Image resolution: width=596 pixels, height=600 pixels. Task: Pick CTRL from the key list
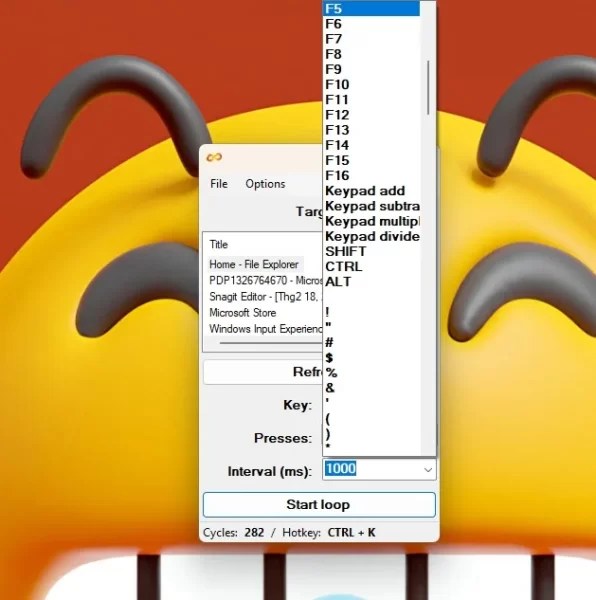coord(371,266)
